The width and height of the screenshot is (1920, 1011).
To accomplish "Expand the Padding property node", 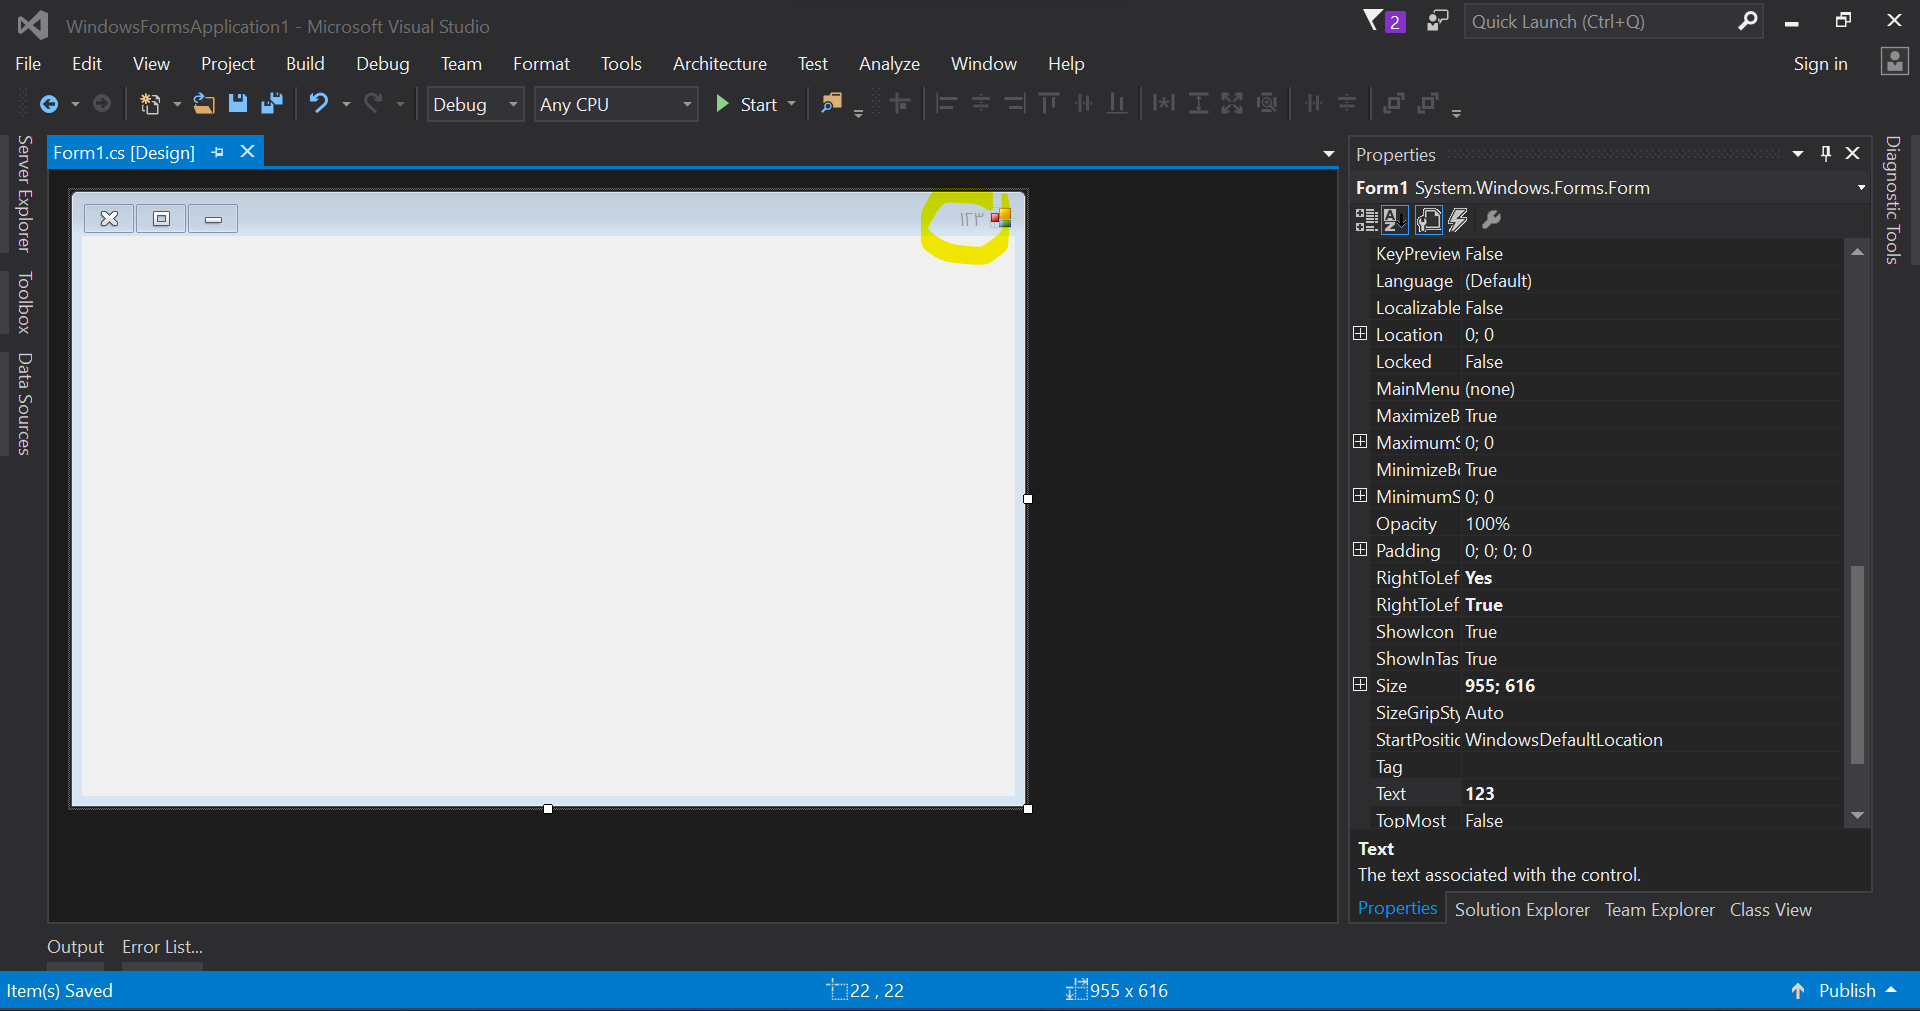I will 1360,550.
